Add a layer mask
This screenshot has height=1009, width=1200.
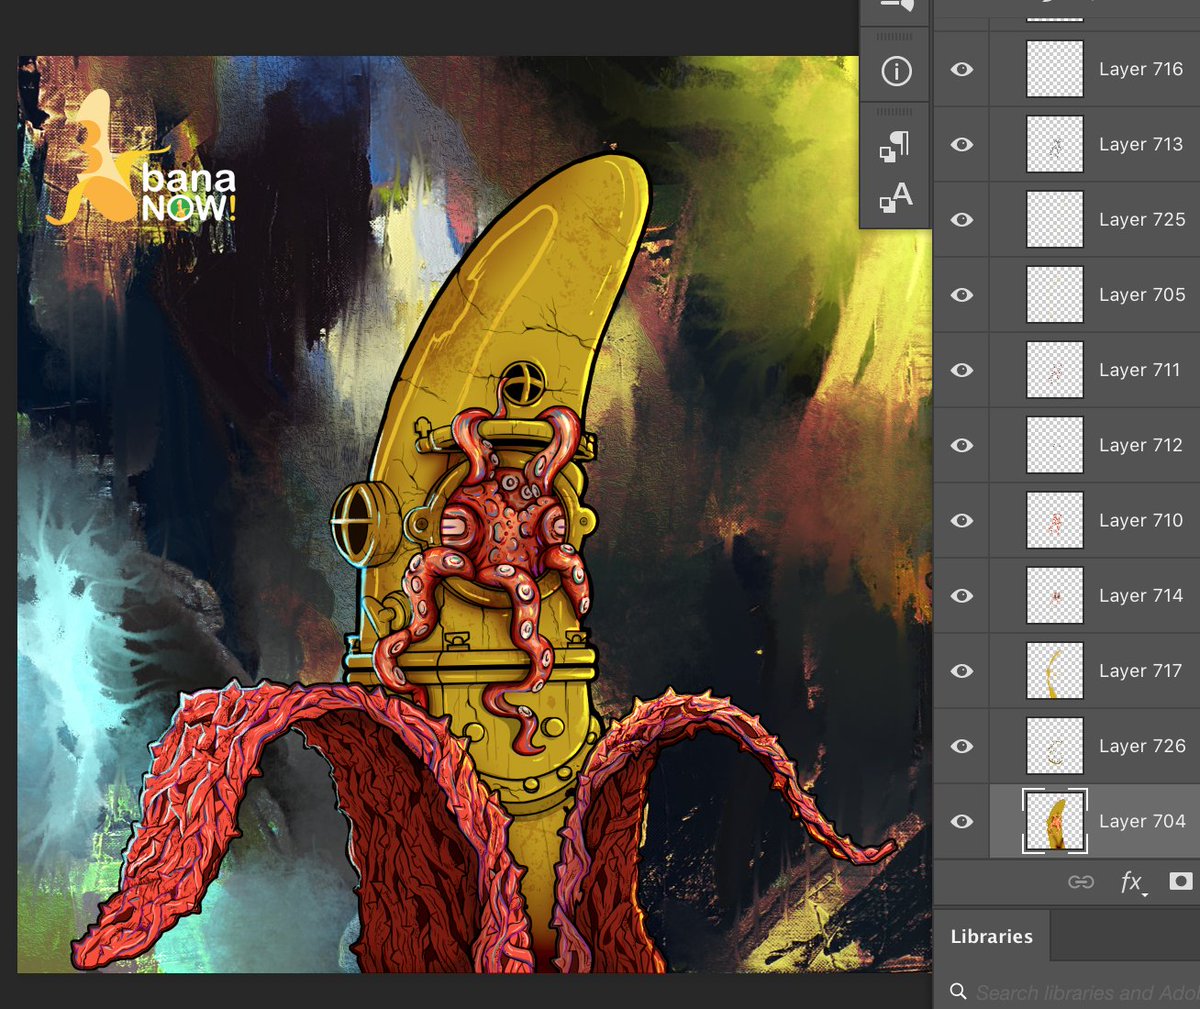pyautogui.click(x=1181, y=881)
